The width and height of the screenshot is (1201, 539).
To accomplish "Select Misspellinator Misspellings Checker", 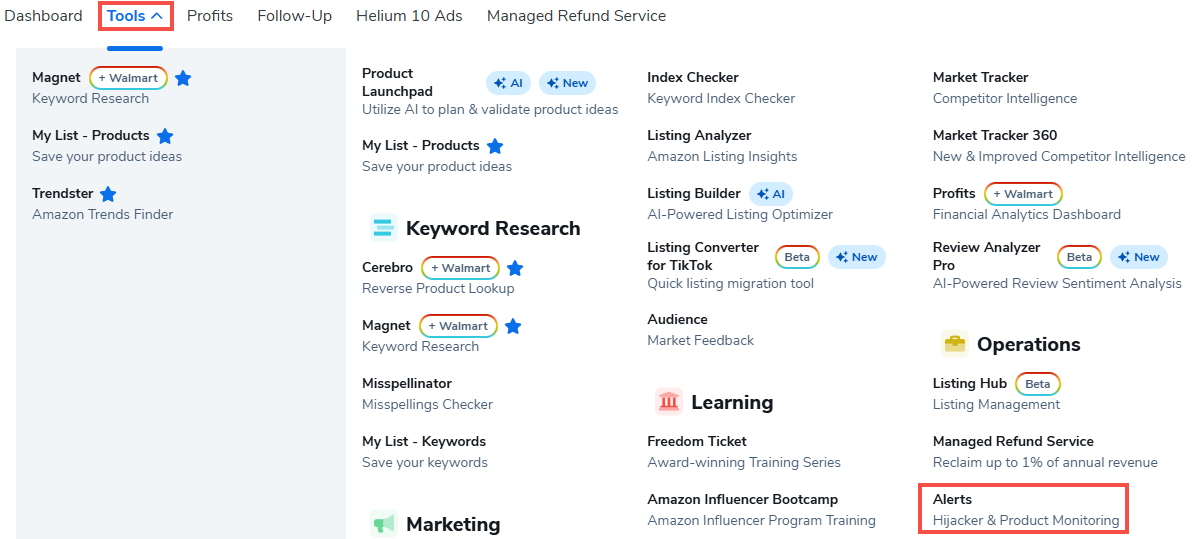I will click(x=407, y=384).
